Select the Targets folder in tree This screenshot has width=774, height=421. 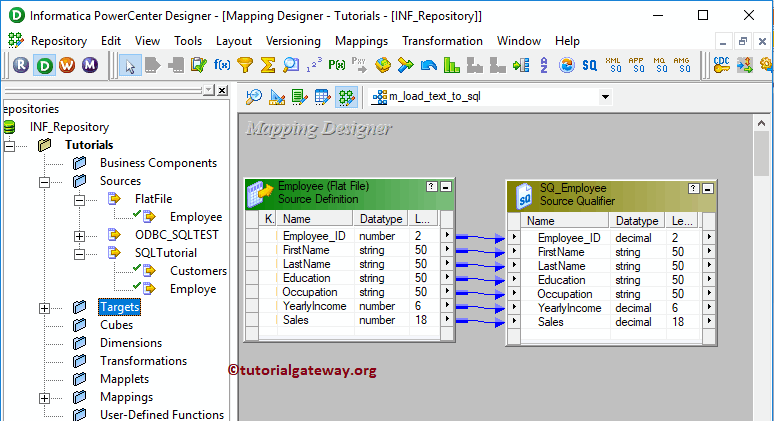(x=119, y=307)
